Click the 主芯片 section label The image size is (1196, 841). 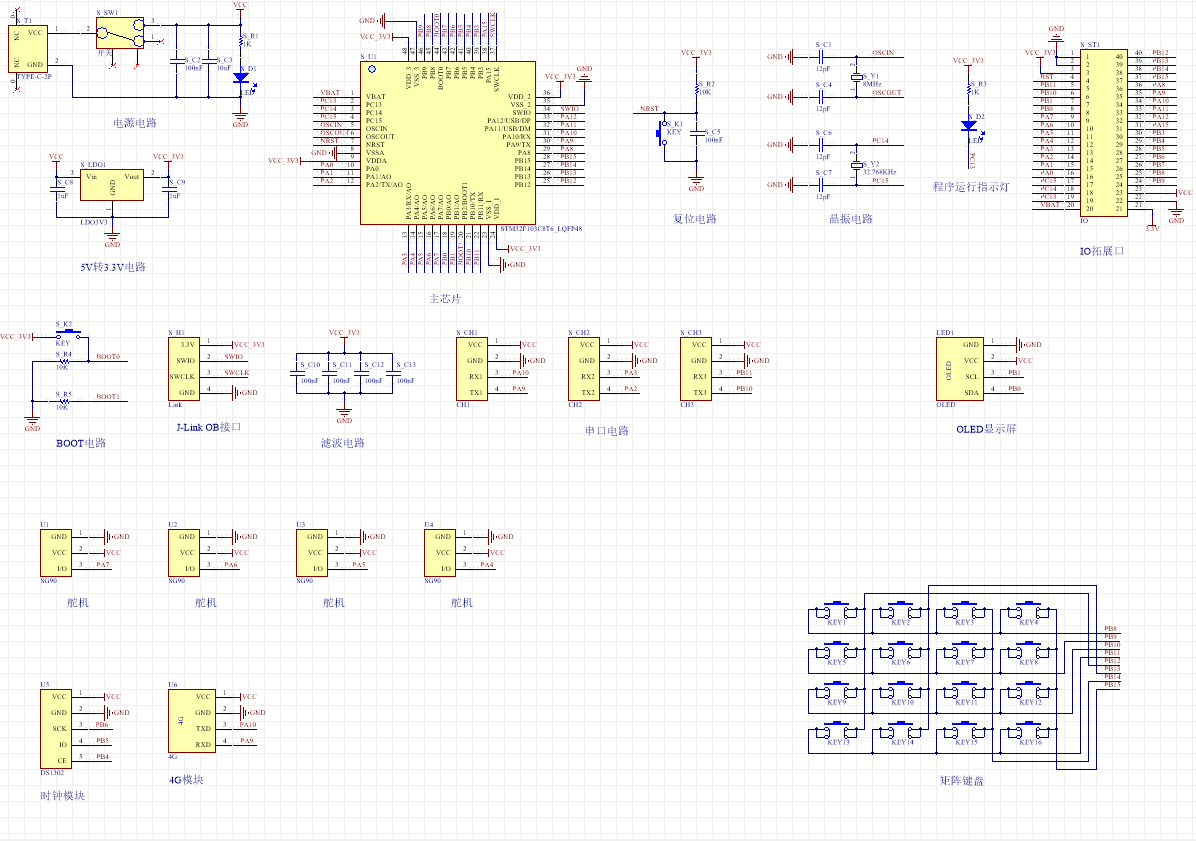click(445, 299)
